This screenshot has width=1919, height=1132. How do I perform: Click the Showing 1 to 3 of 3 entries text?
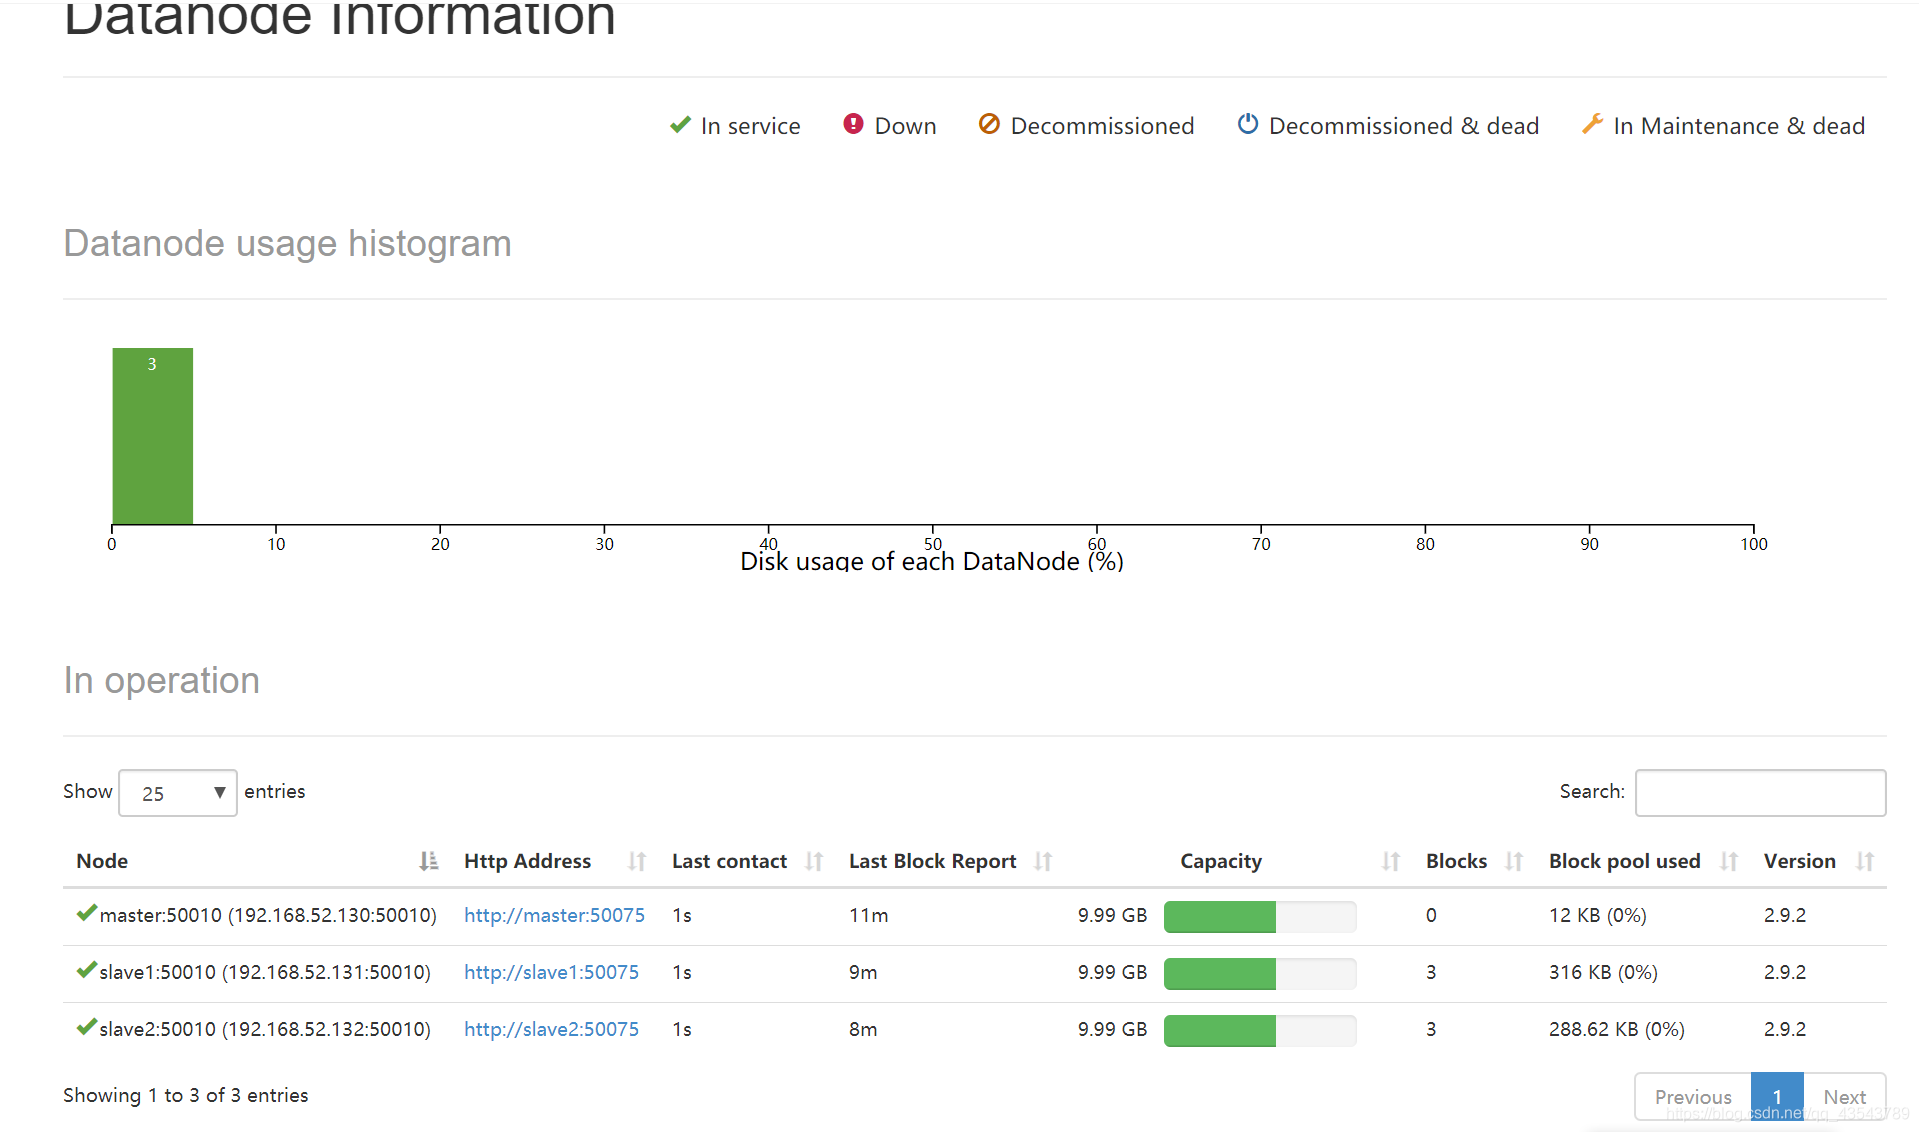[x=185, y=1095]
